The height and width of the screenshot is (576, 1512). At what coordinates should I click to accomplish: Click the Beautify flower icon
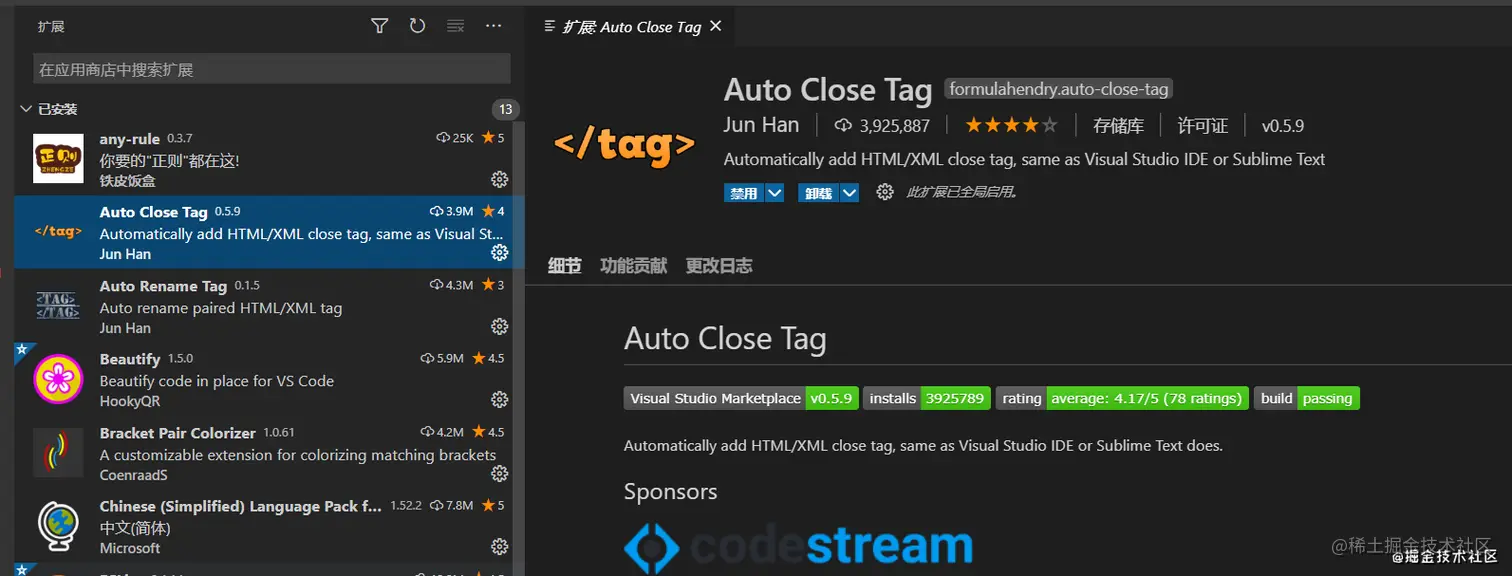pos(58,379)
